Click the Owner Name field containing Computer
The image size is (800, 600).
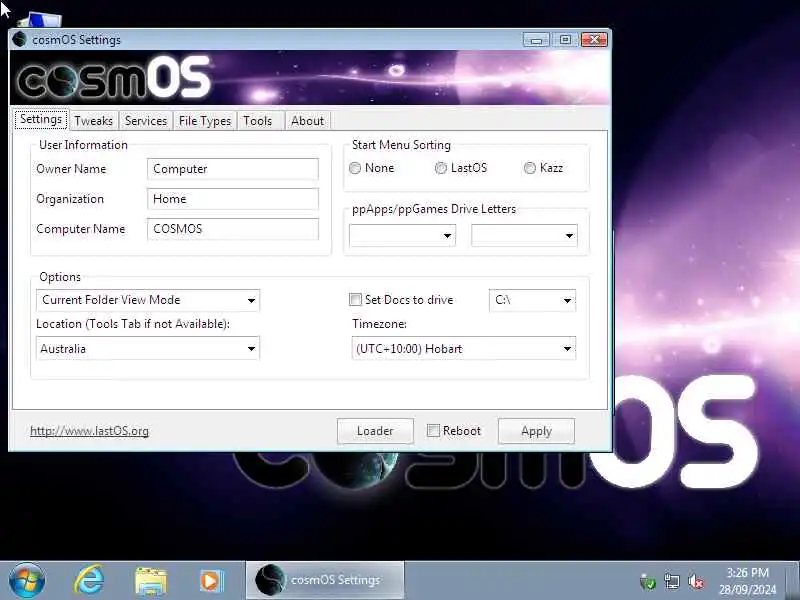[233, 169]
